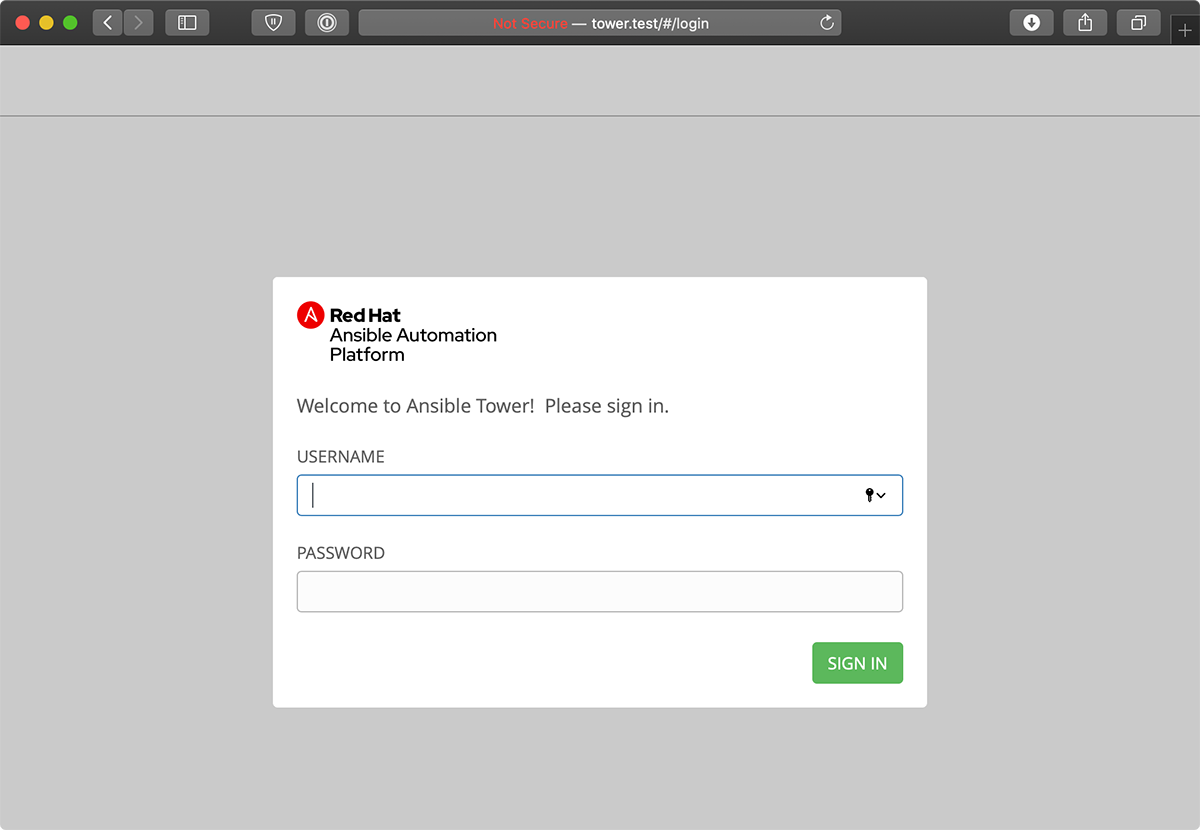
Task: Focus the Password input field
Action: coord(600,591)
